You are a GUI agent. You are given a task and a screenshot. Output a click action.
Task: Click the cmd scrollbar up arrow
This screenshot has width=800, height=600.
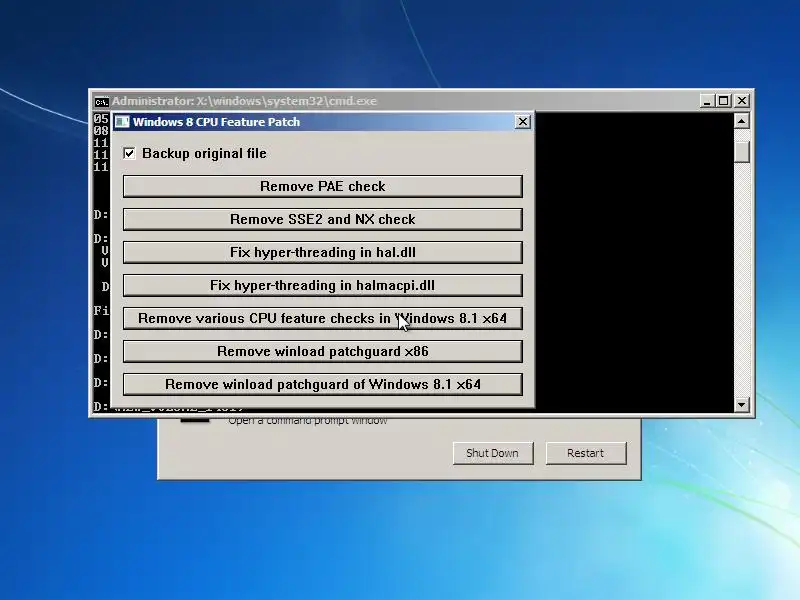(x=741, y=121)
